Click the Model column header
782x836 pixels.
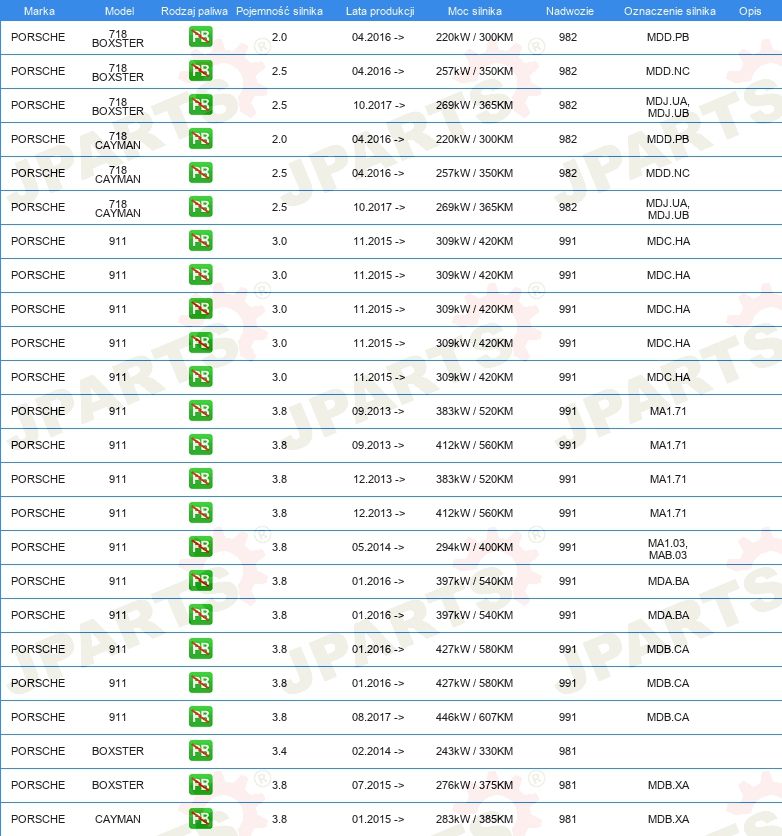click(119, 11)
